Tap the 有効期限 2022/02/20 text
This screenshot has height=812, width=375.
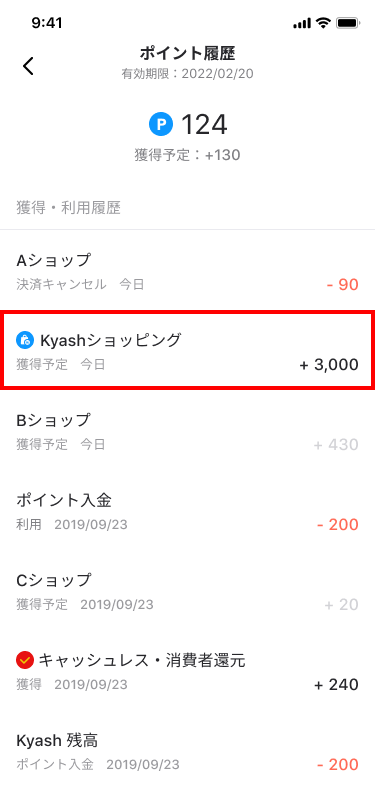(188, 74)
